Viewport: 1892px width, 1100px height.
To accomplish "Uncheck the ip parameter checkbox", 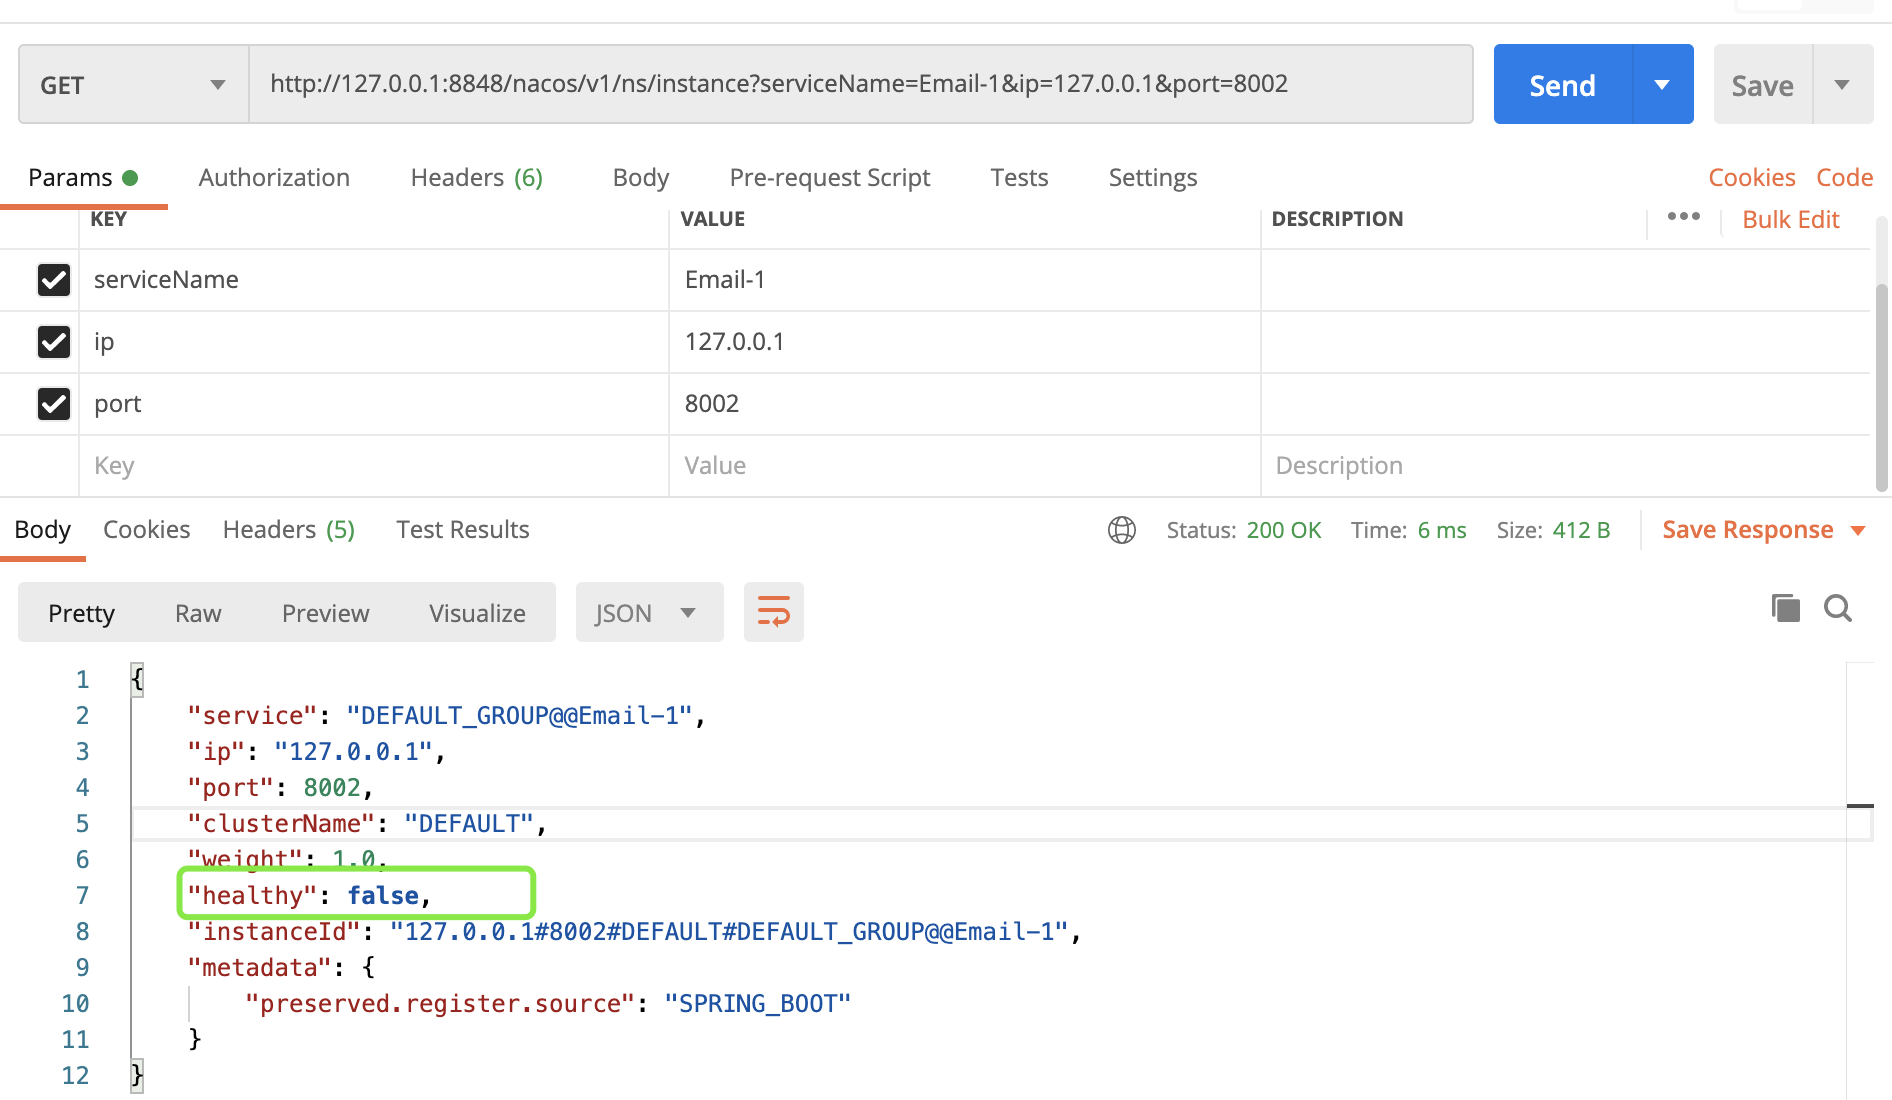I will (54, 342).
